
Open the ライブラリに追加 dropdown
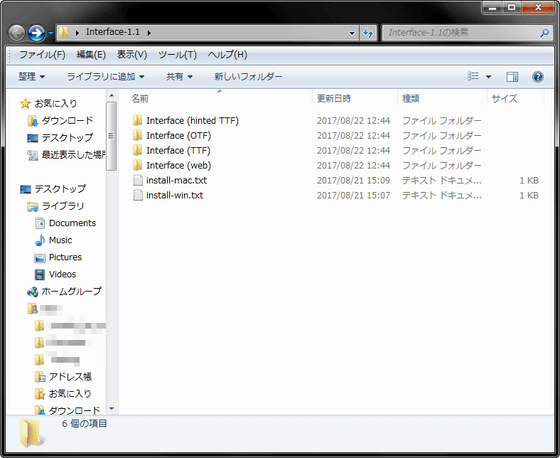tap(105, 76)
